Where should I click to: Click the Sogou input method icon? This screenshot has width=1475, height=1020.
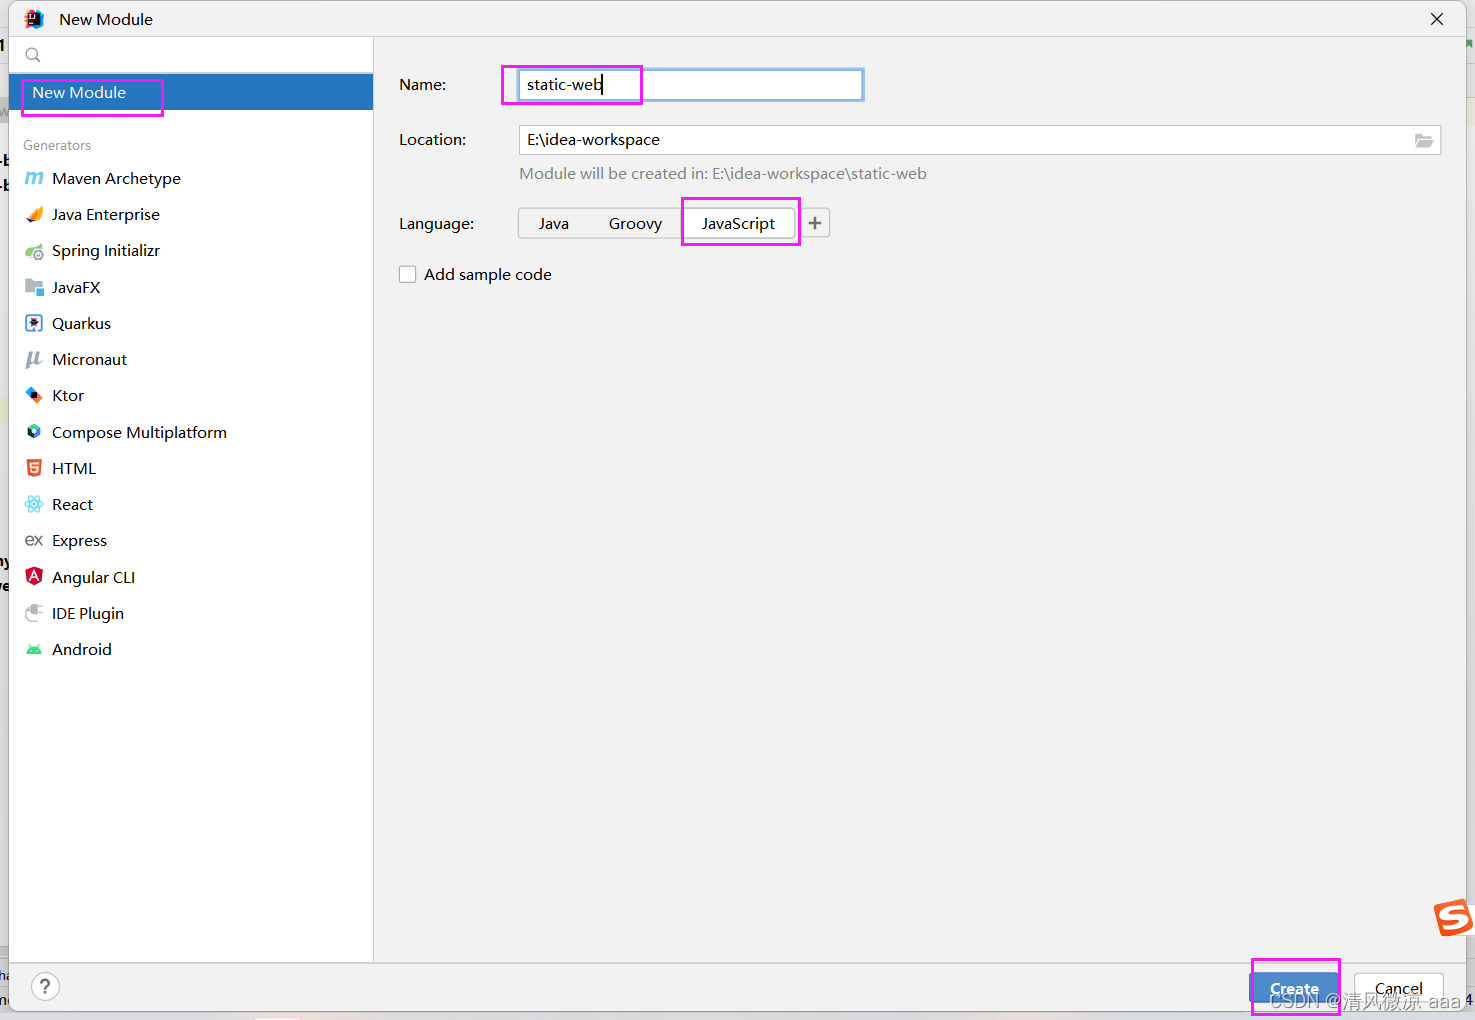(1454, 917)
